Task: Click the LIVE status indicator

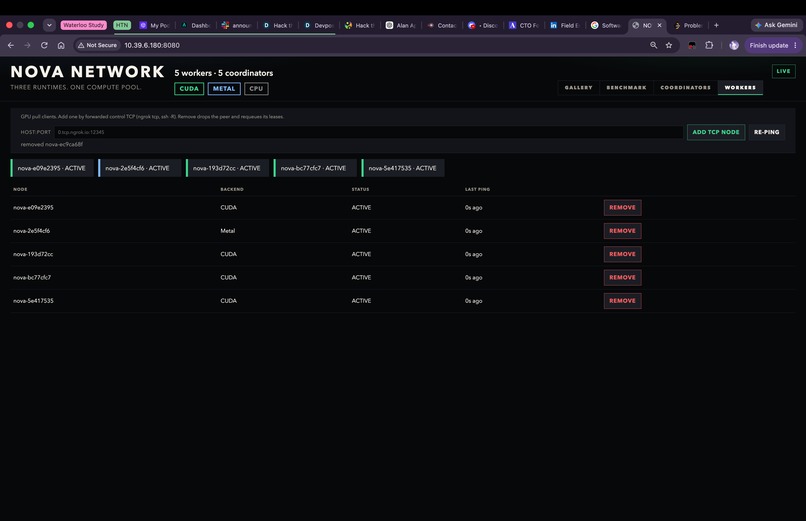Action: point(783,71)
